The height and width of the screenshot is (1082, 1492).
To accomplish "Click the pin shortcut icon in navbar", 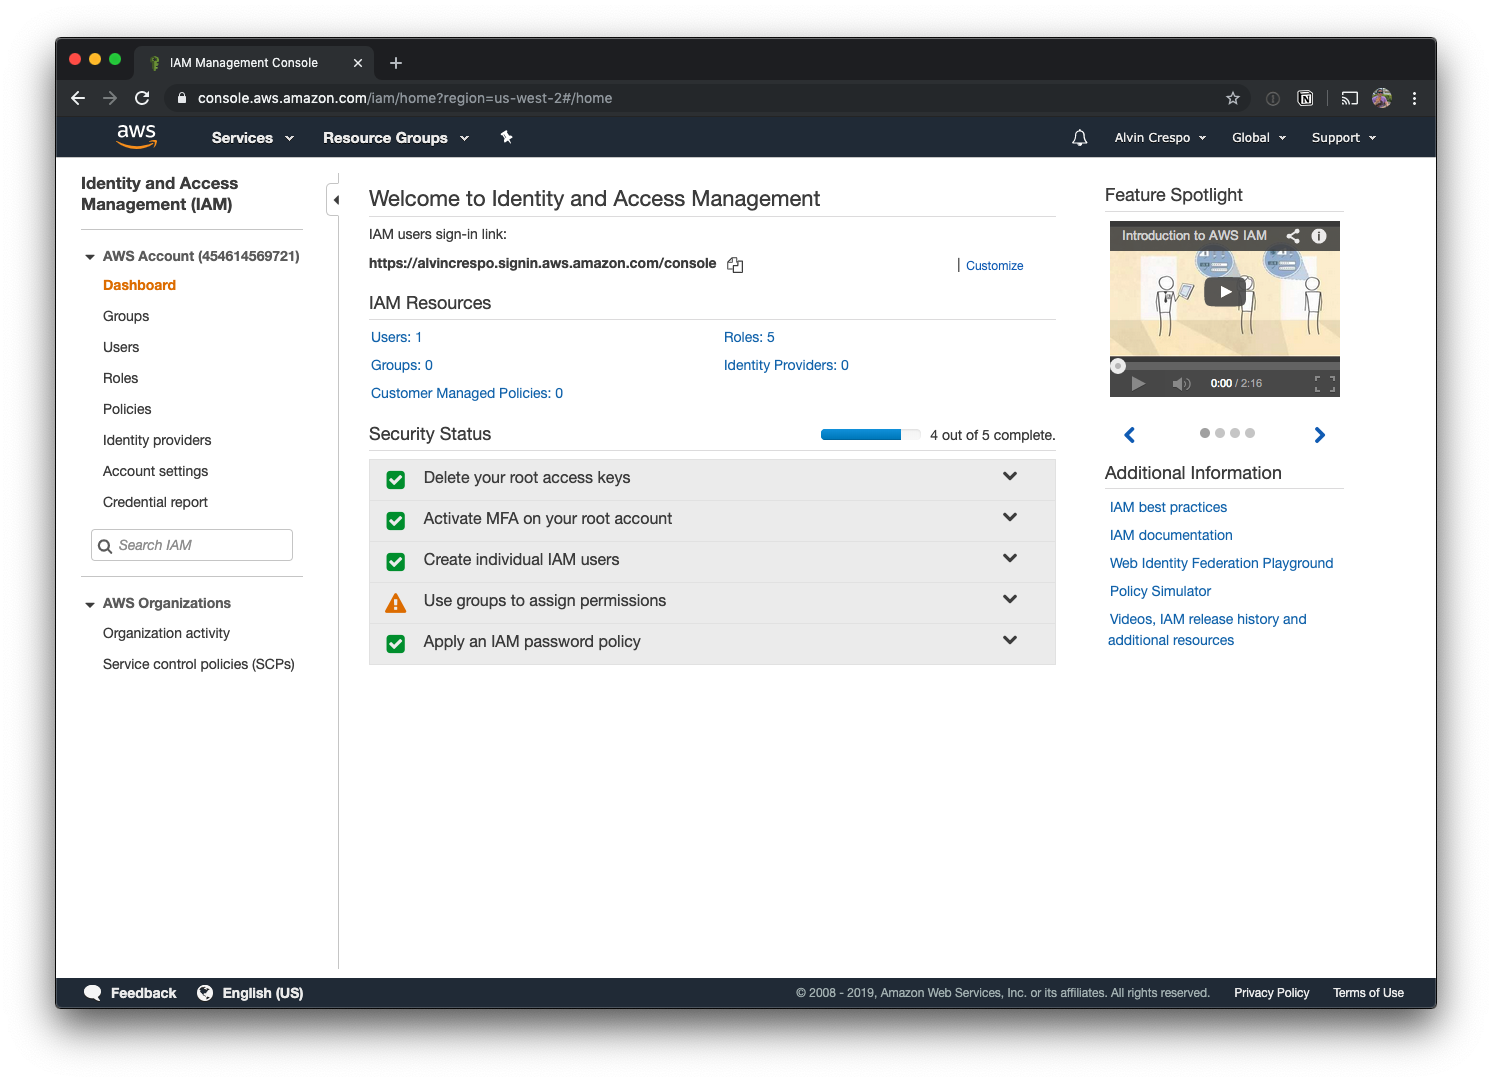I will 506,137.
